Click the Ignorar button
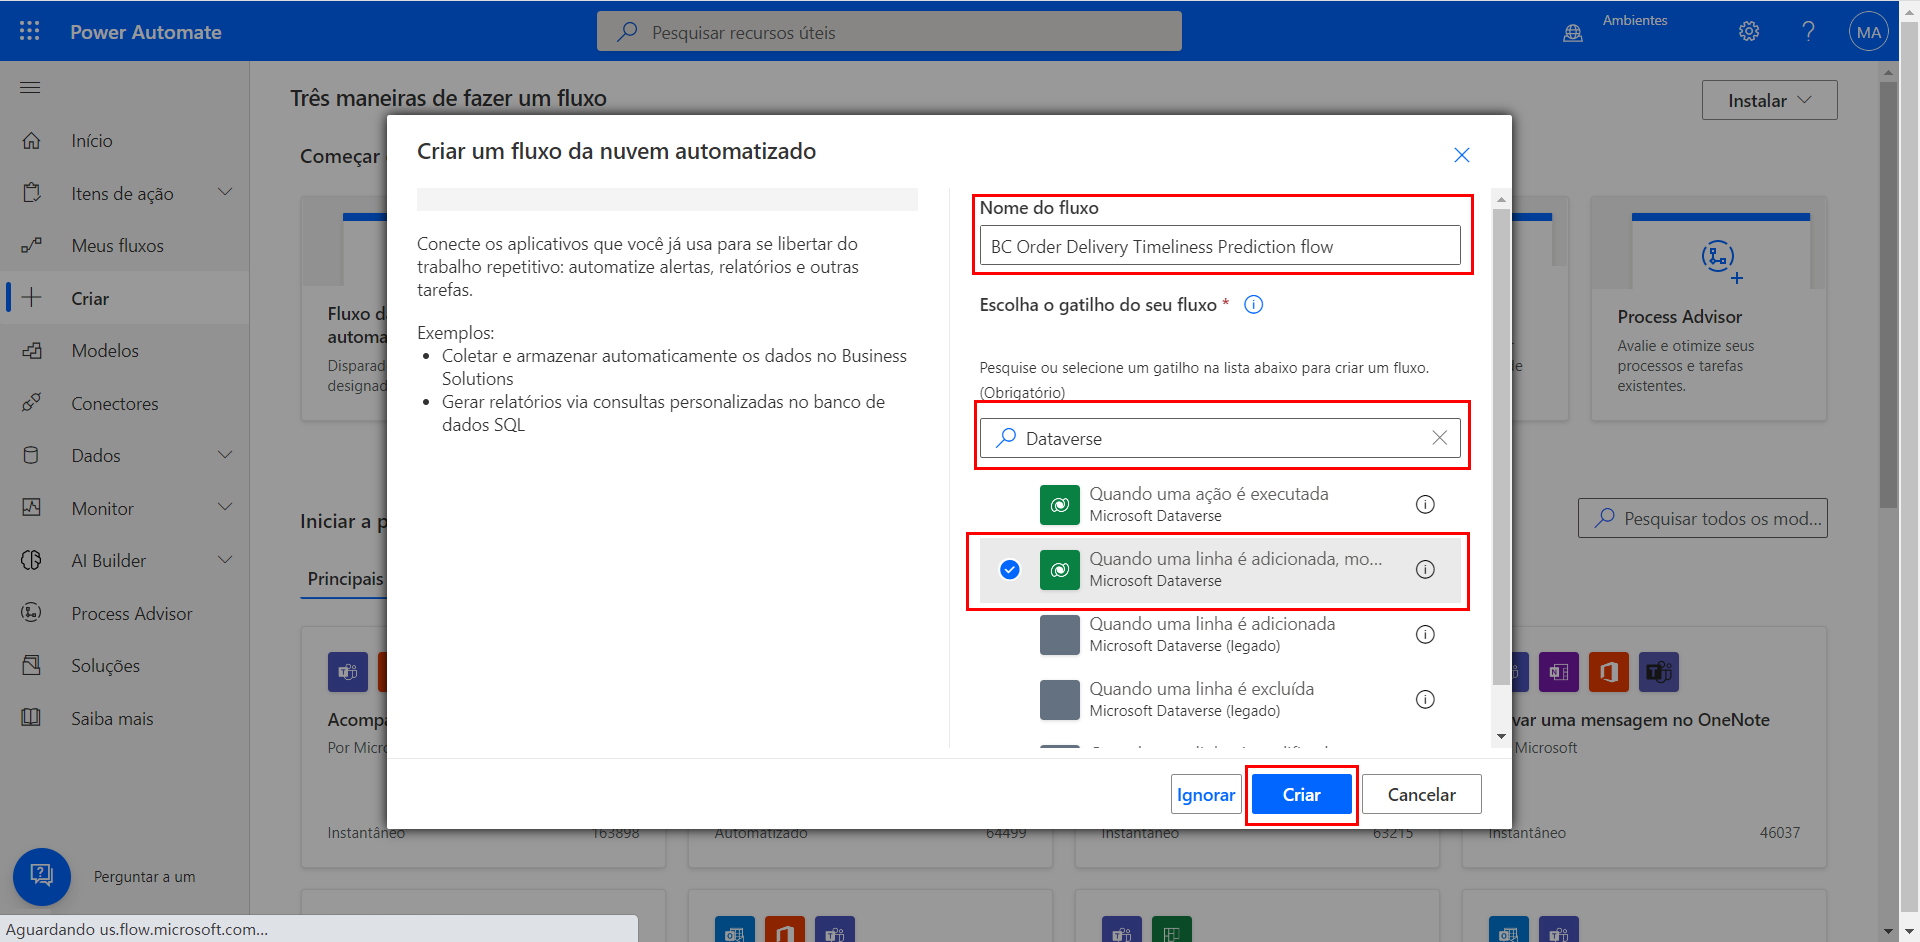 [x=1206, y=795]
